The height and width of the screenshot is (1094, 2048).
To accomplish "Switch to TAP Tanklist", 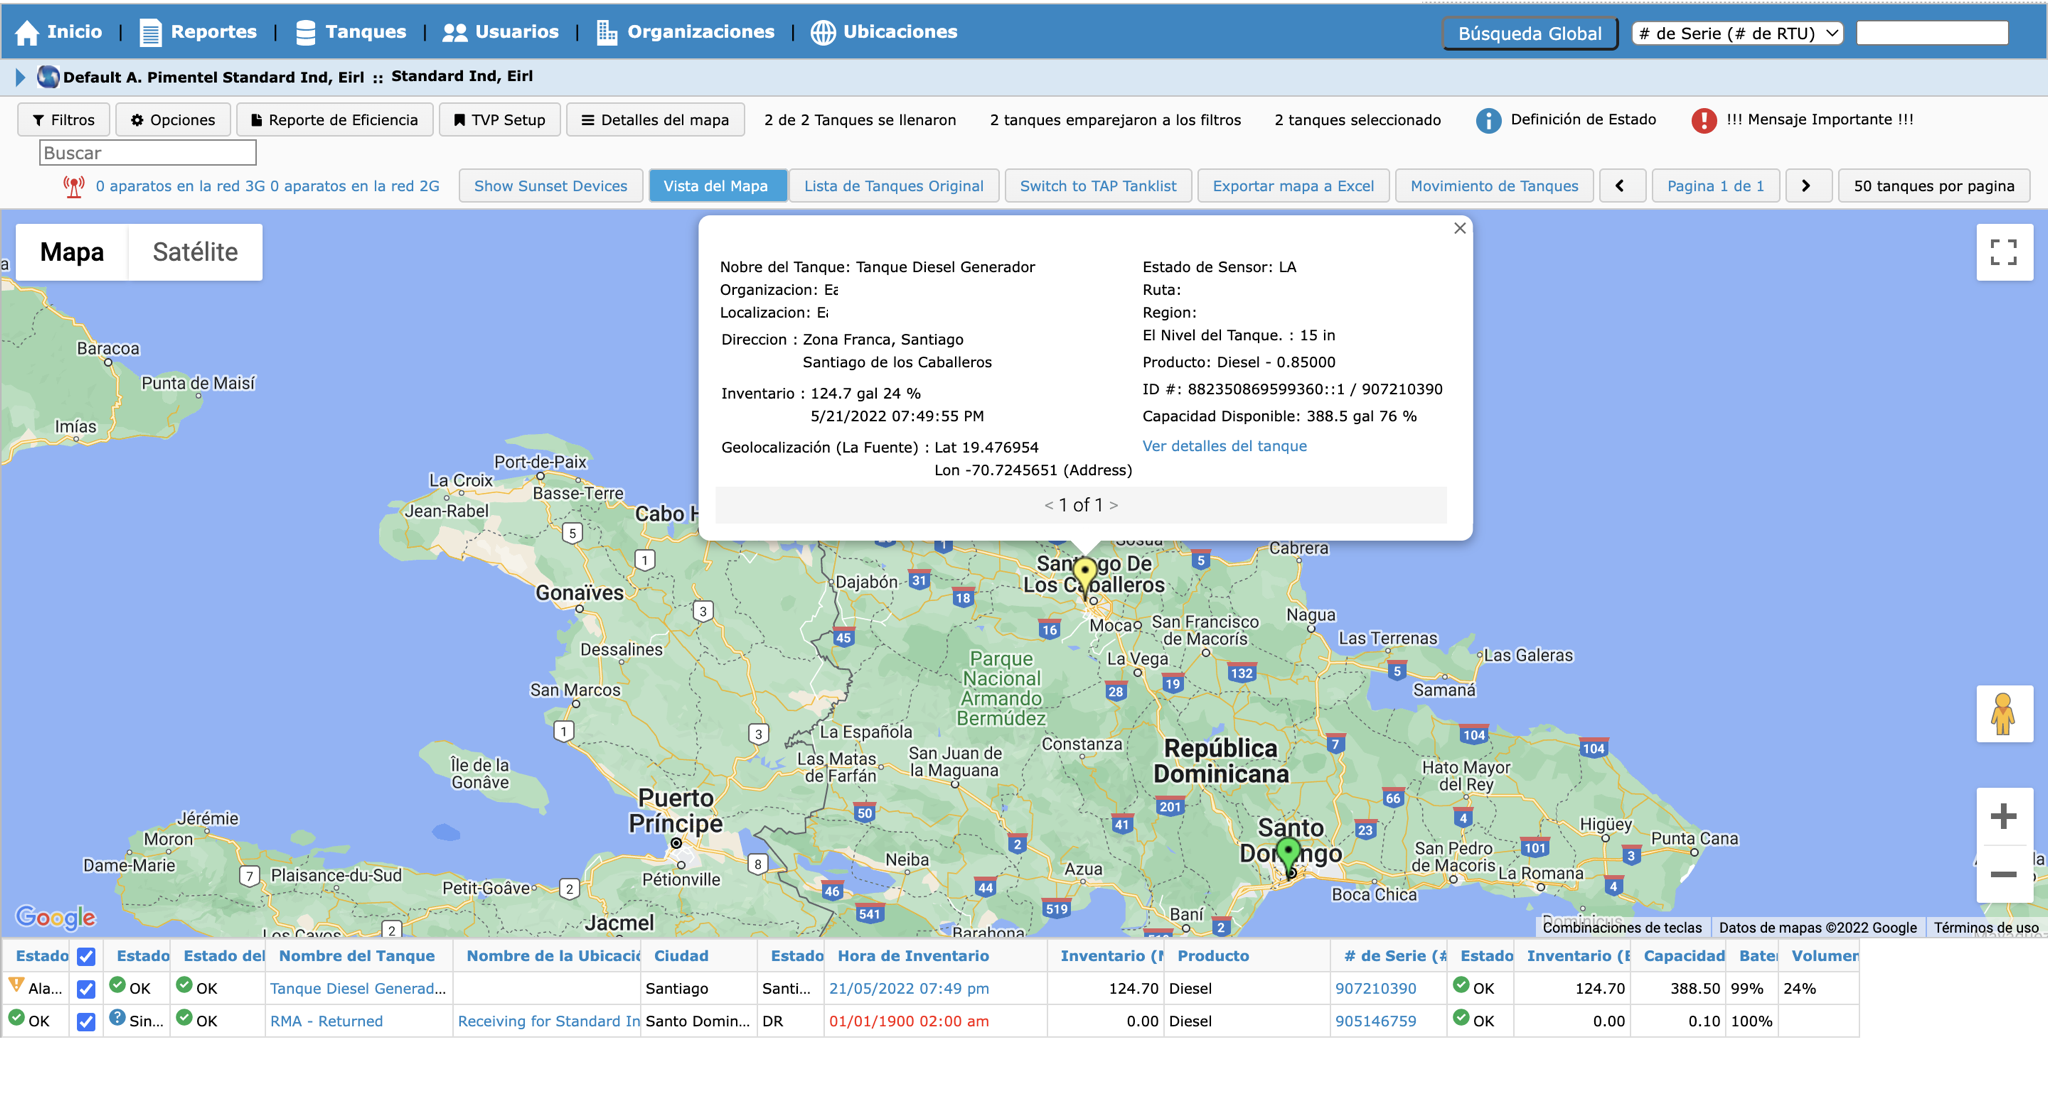I will point(1098,186).
